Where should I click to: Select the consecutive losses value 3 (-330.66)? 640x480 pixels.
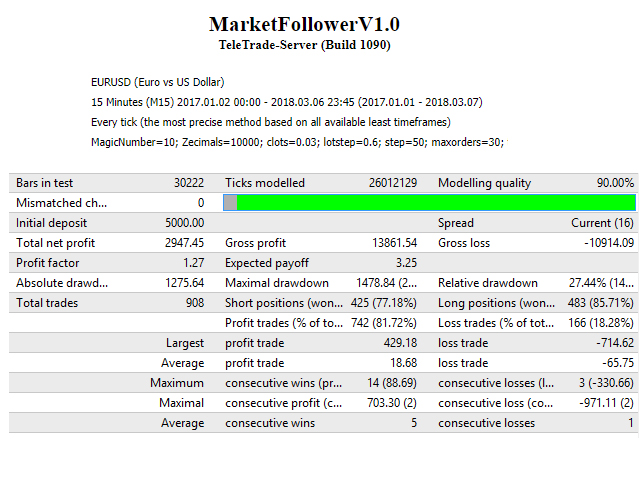click(606, 383)
